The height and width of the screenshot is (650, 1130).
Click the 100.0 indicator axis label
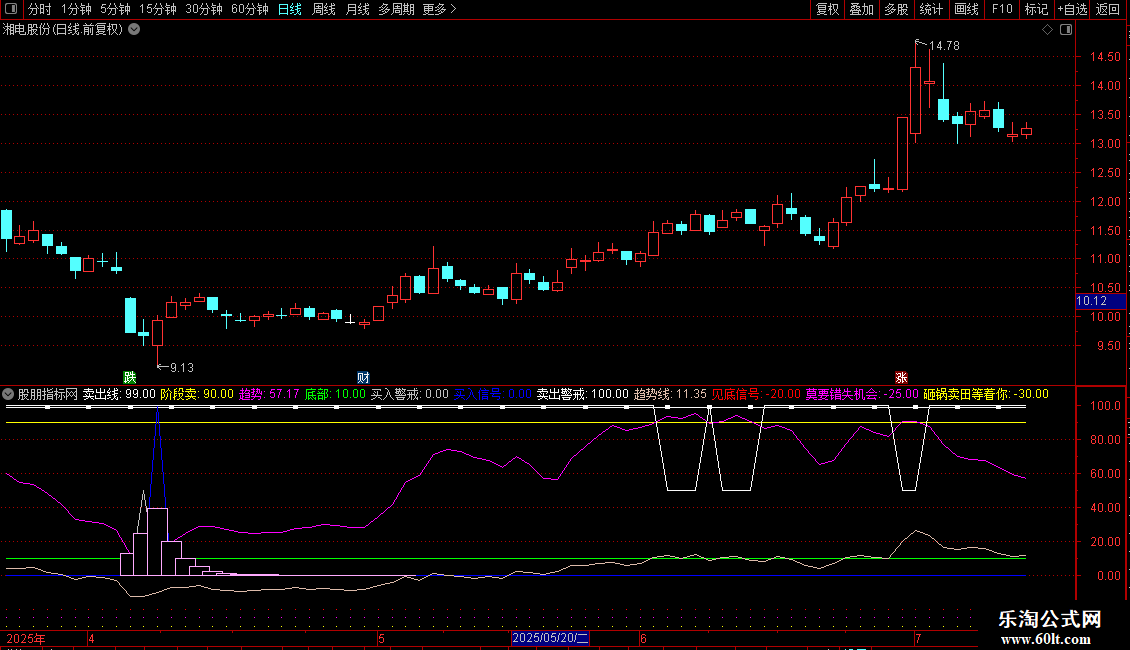point(1105,406)
